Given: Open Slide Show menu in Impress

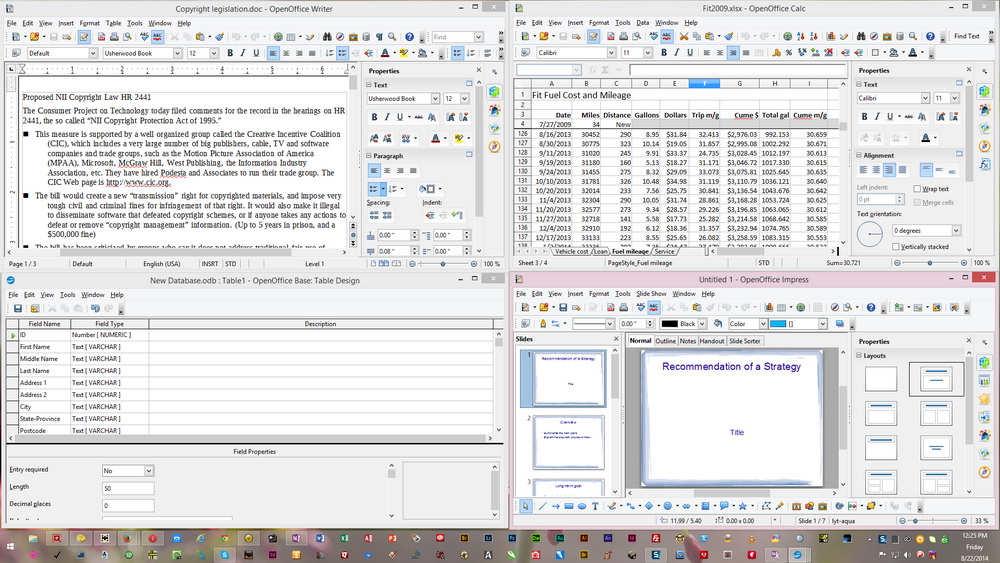Looking at the screenshot, I should (651, 294).
